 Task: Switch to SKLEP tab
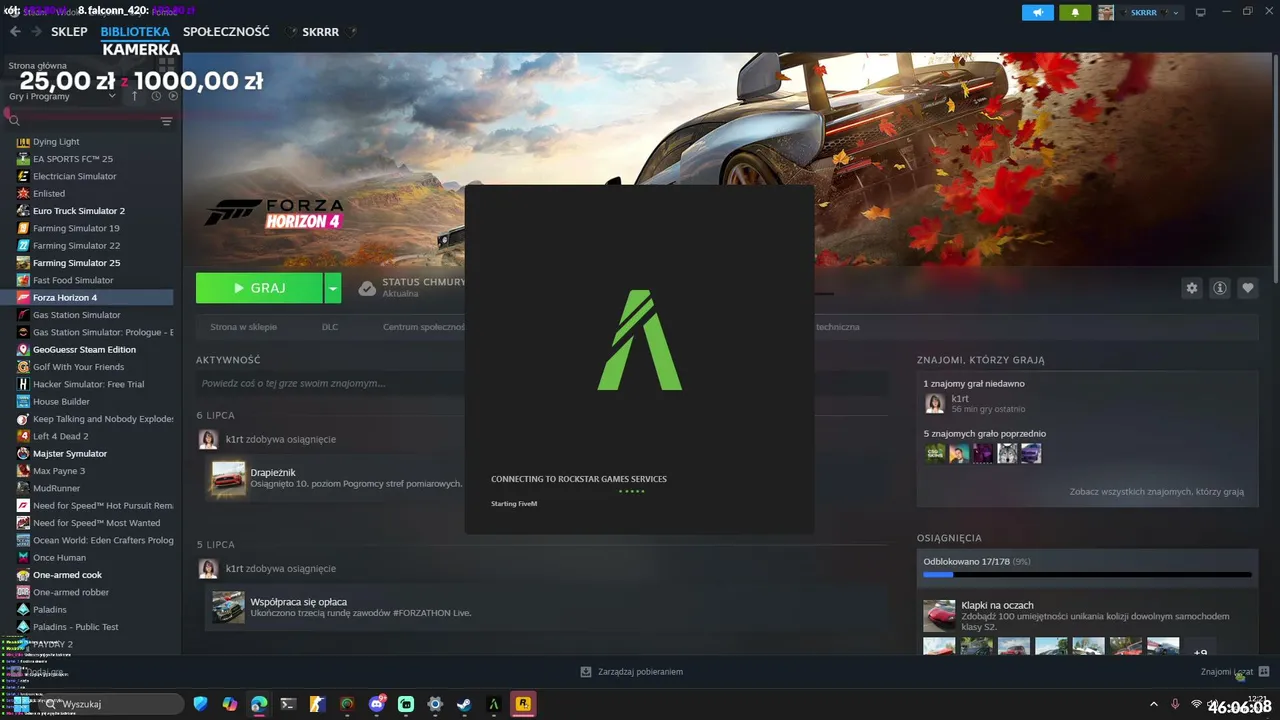(69, 32)
